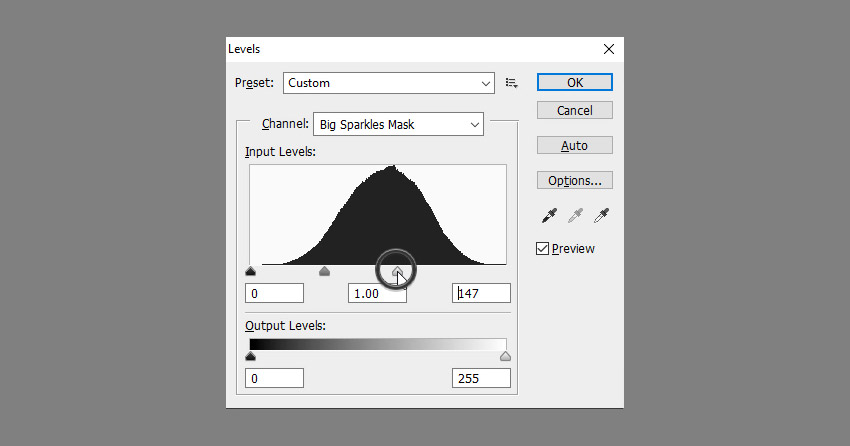This screenshot has width=850, height=446.
Task: Click the input highlight field 147
Action: coord(481,293)
